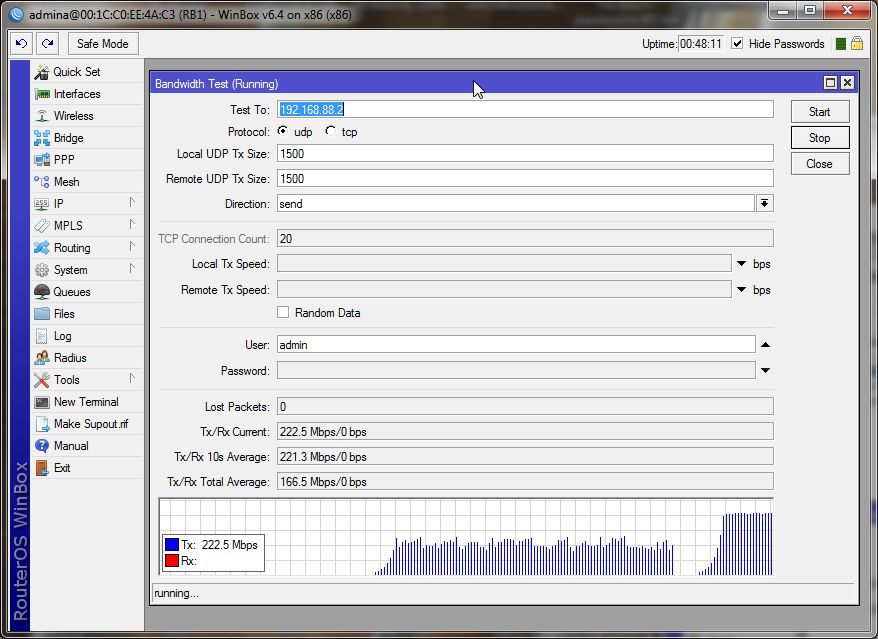Click the New Terminal icon
Image resolution: width=878 pixels, height=639 pixels.
coord(42,402)
